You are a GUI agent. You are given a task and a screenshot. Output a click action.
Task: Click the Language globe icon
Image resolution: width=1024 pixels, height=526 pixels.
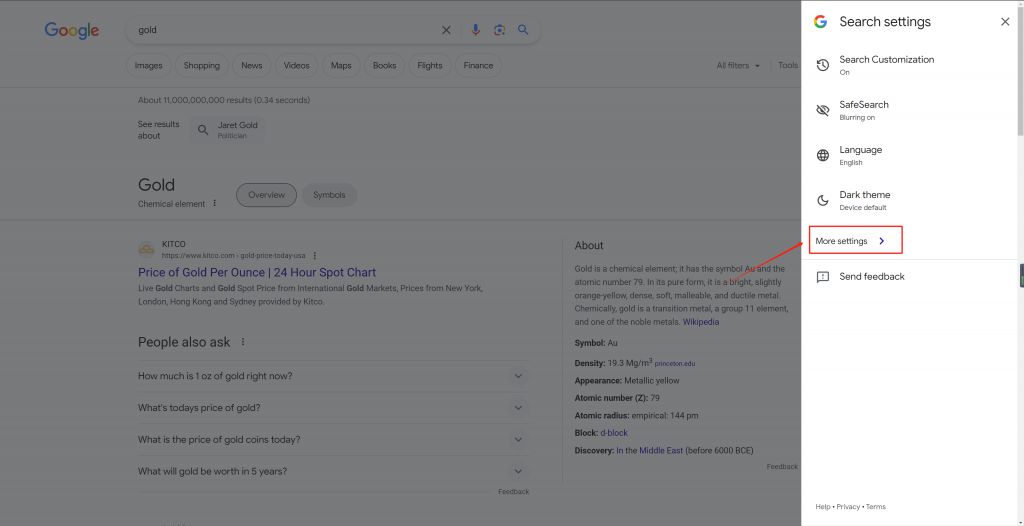coord(823,156)
